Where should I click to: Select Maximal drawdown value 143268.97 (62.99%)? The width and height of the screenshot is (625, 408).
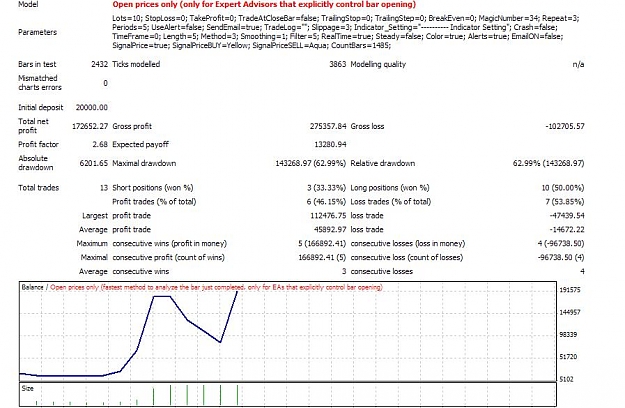point(311,163)
